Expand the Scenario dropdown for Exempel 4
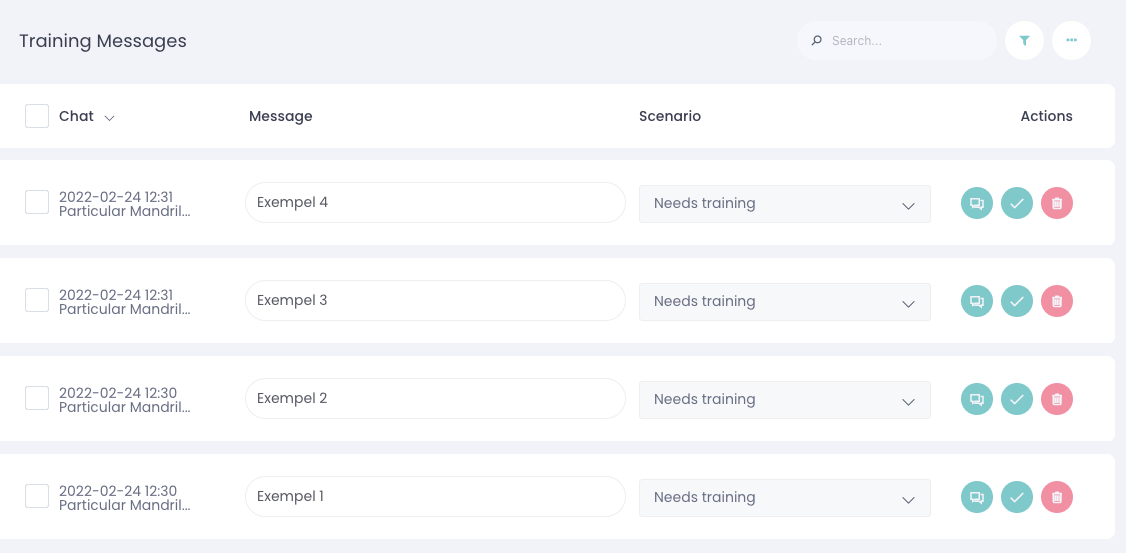Screen dimensions: 1126x553 (784, 204)
